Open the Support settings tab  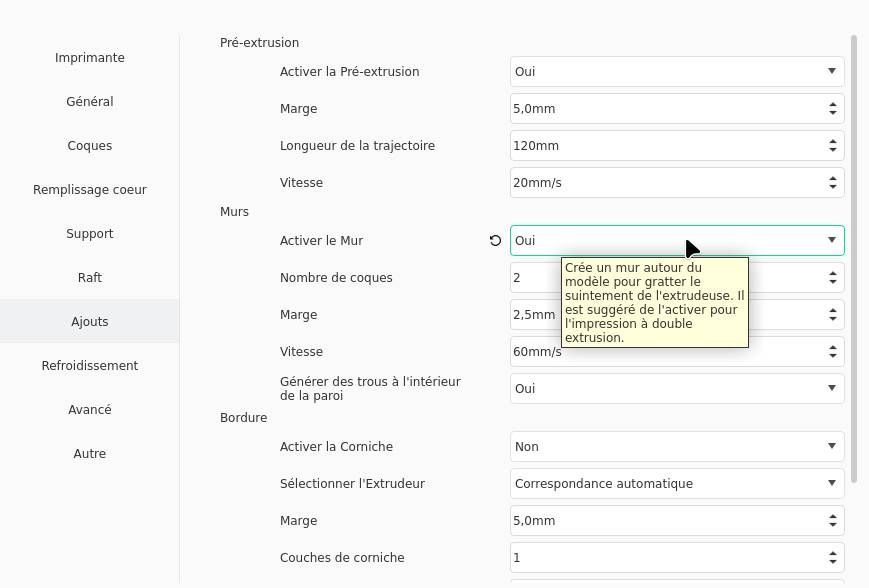tap(90, 234)
